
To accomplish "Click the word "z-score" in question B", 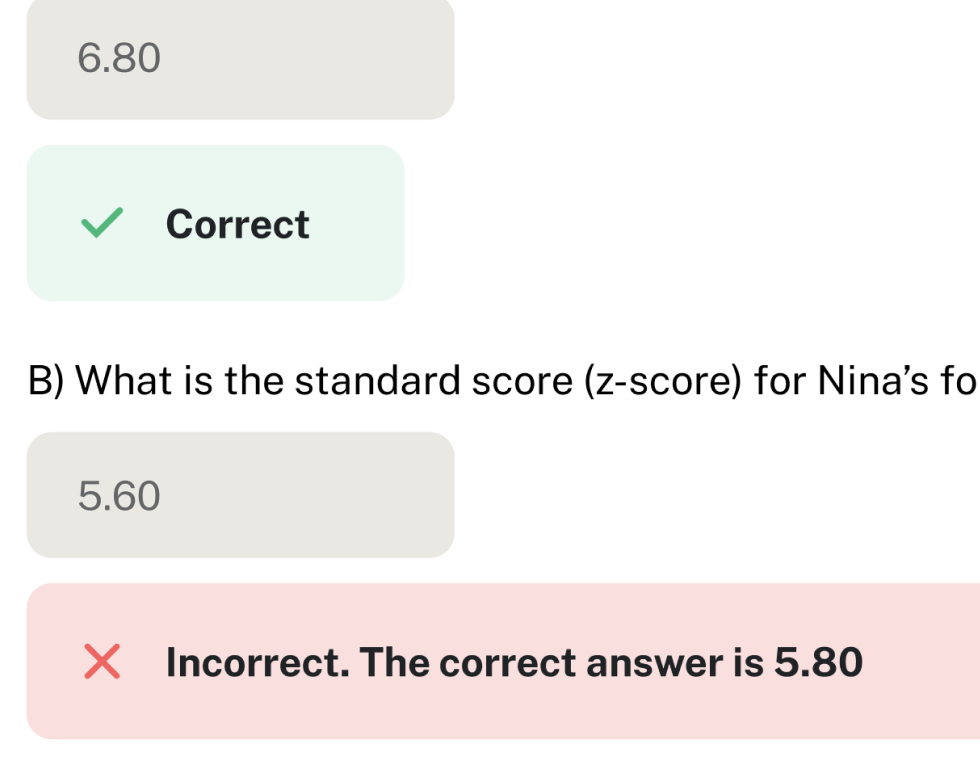I will (x=662, y=381).
